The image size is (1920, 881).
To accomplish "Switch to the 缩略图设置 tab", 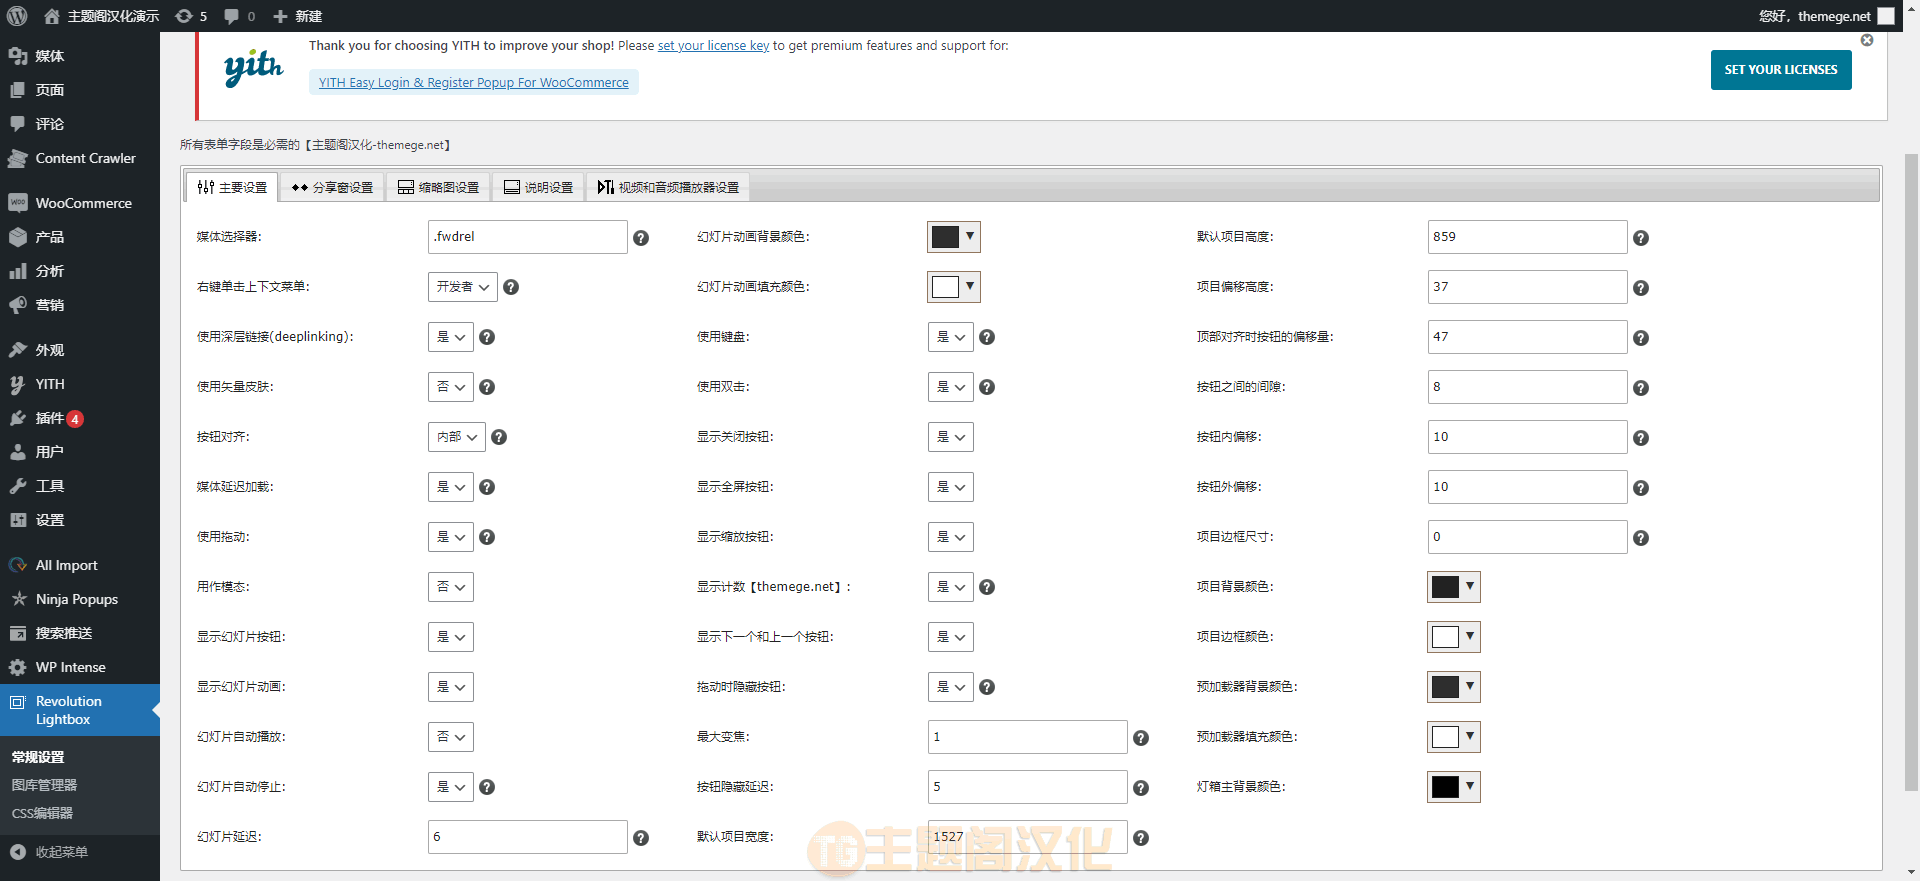I will (438, 187).
